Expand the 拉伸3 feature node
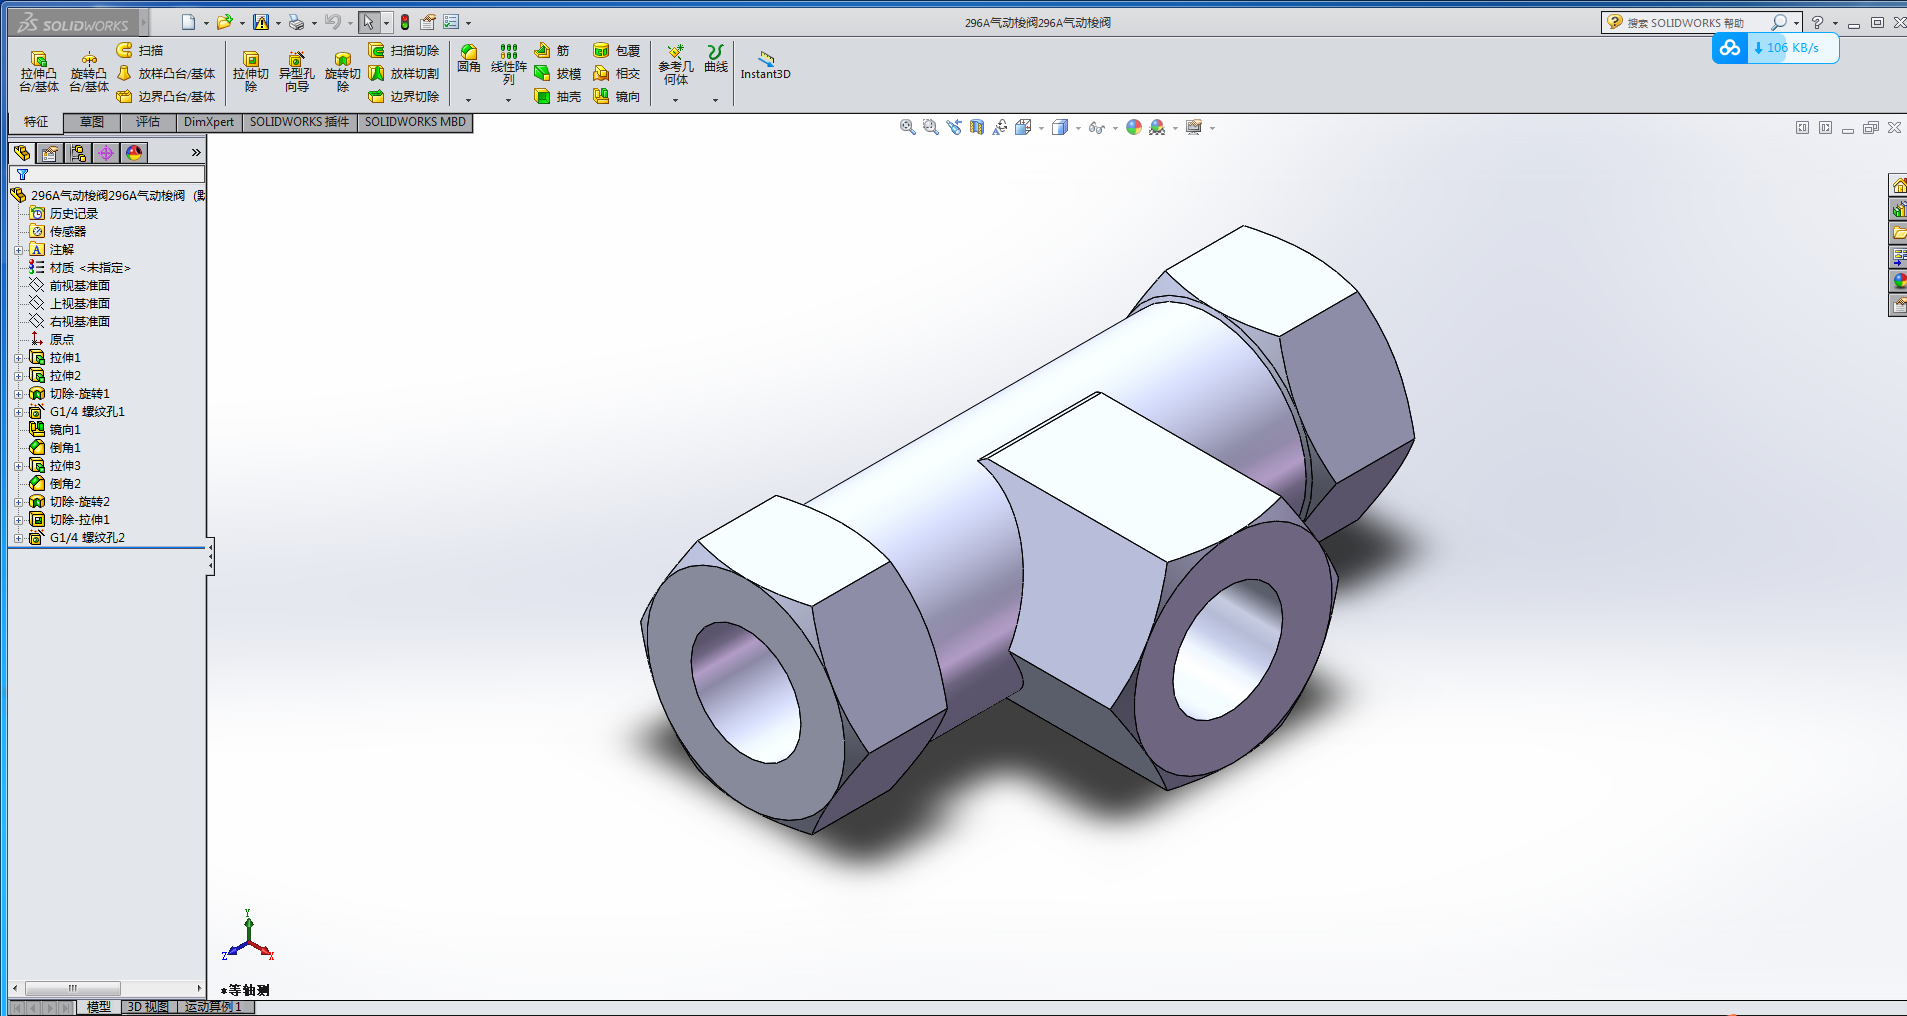Viewport: 1907px width, 1016px height. click(18, 466)
